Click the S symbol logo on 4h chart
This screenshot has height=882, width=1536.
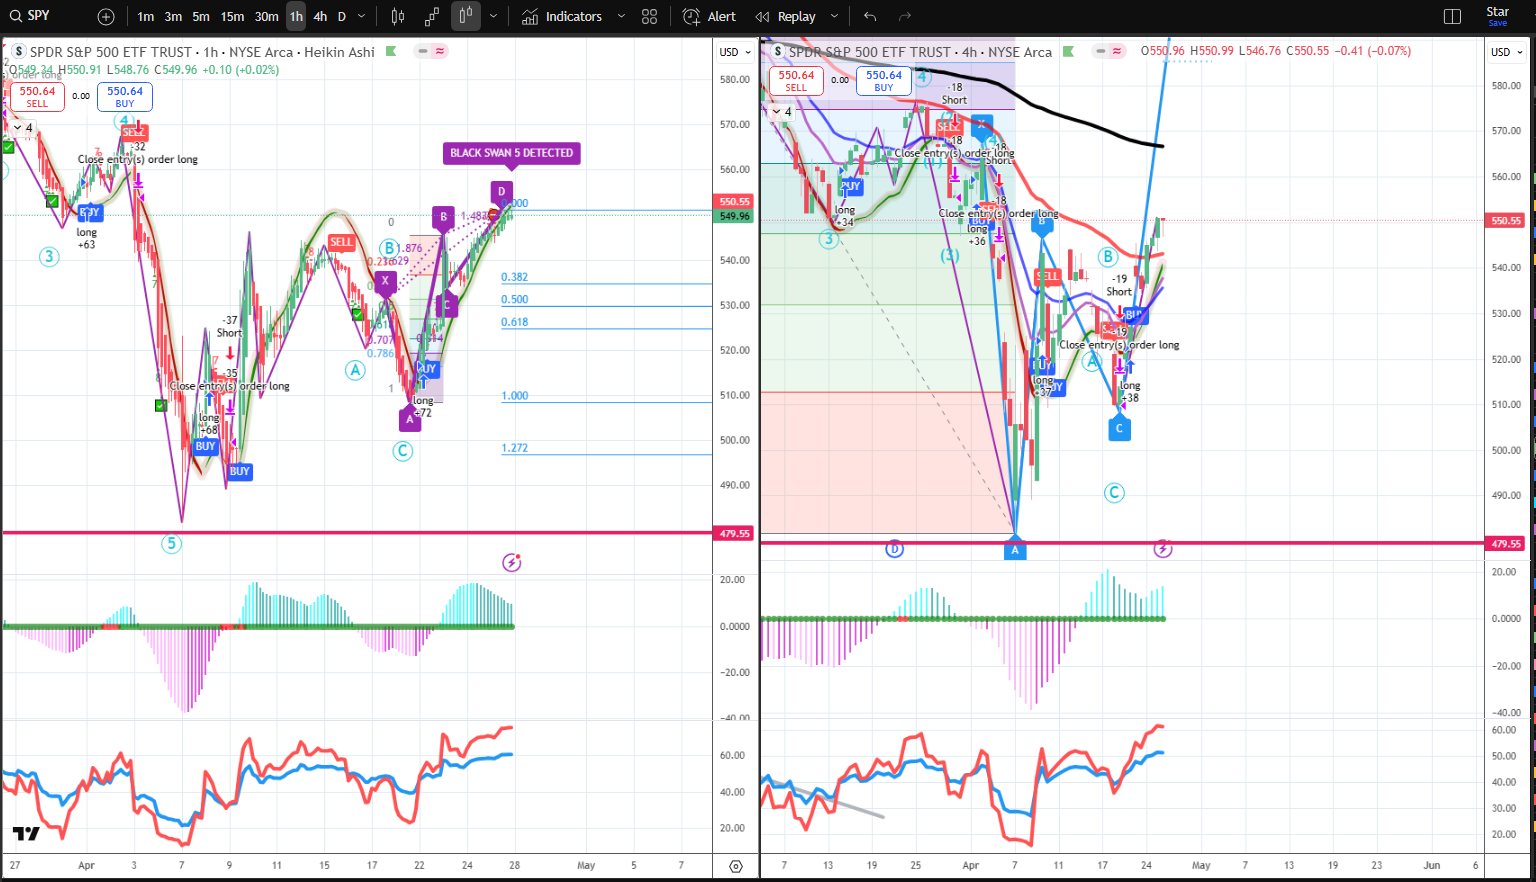point(777,52)
